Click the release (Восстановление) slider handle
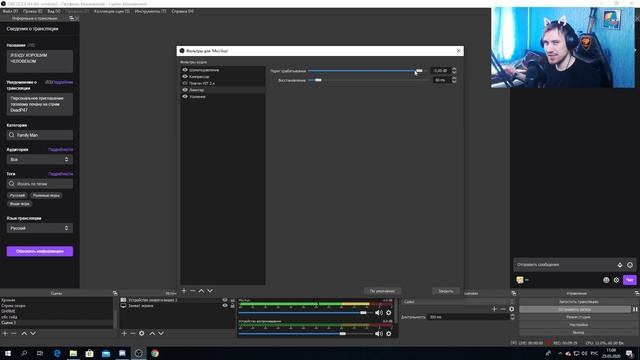Viewport: 640px width, 360px height. [318, 80]
